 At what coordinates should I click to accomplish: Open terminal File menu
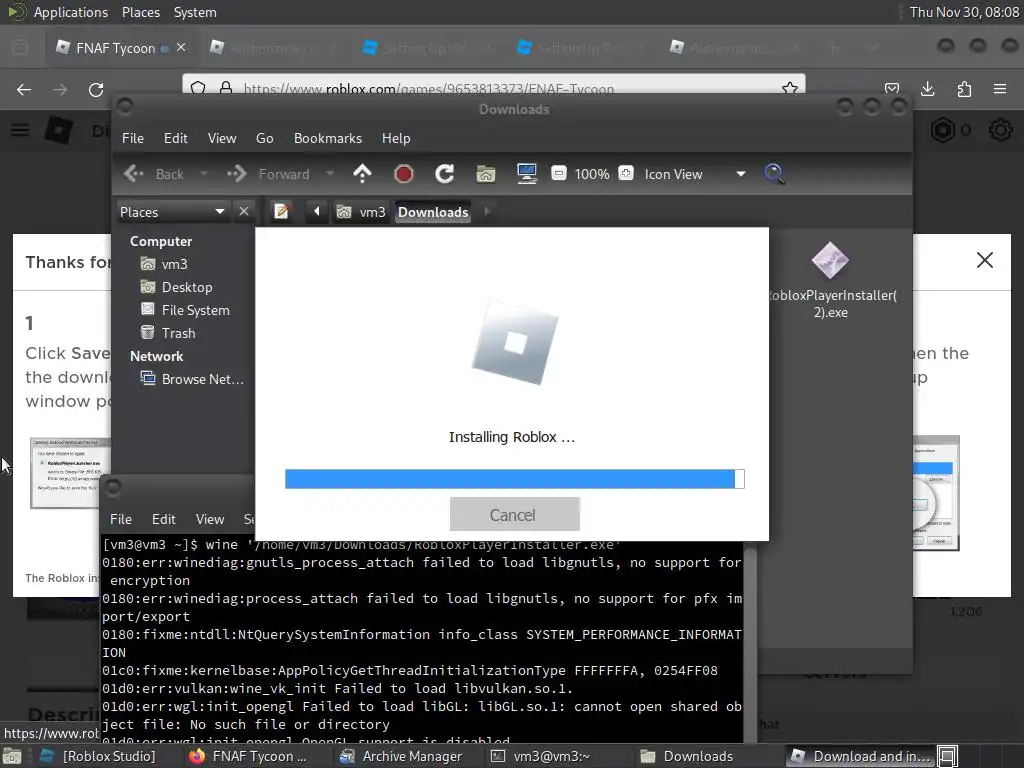pyautogui.click(x=121, y=519)
